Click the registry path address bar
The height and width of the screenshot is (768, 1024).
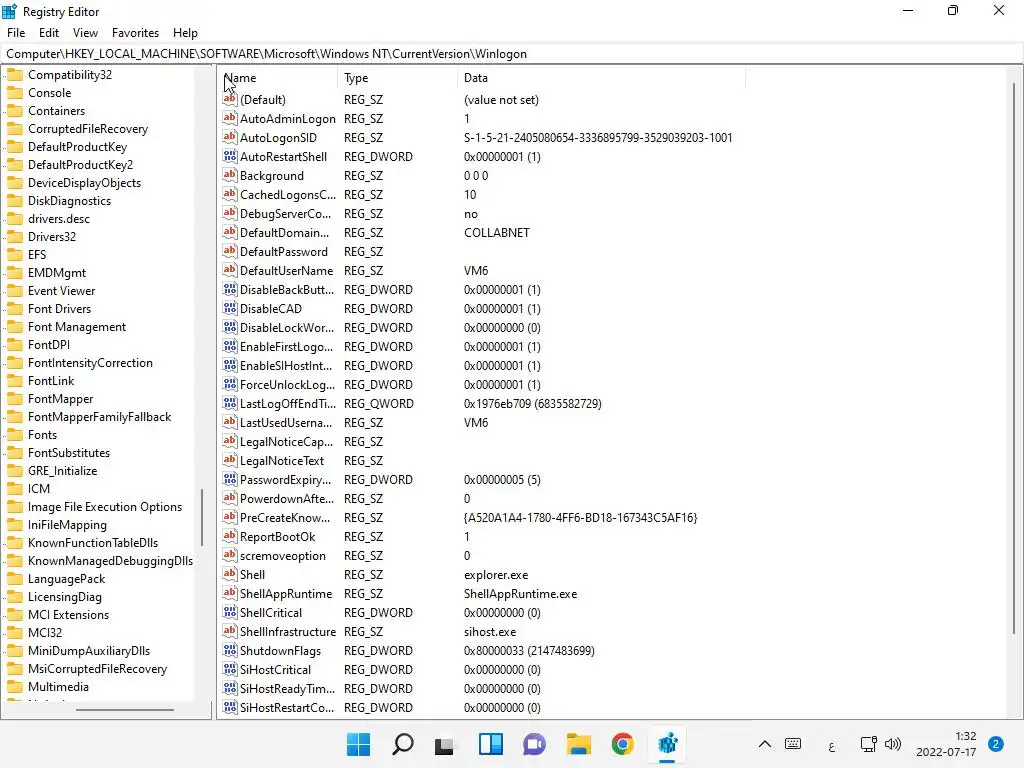point(512,54)
